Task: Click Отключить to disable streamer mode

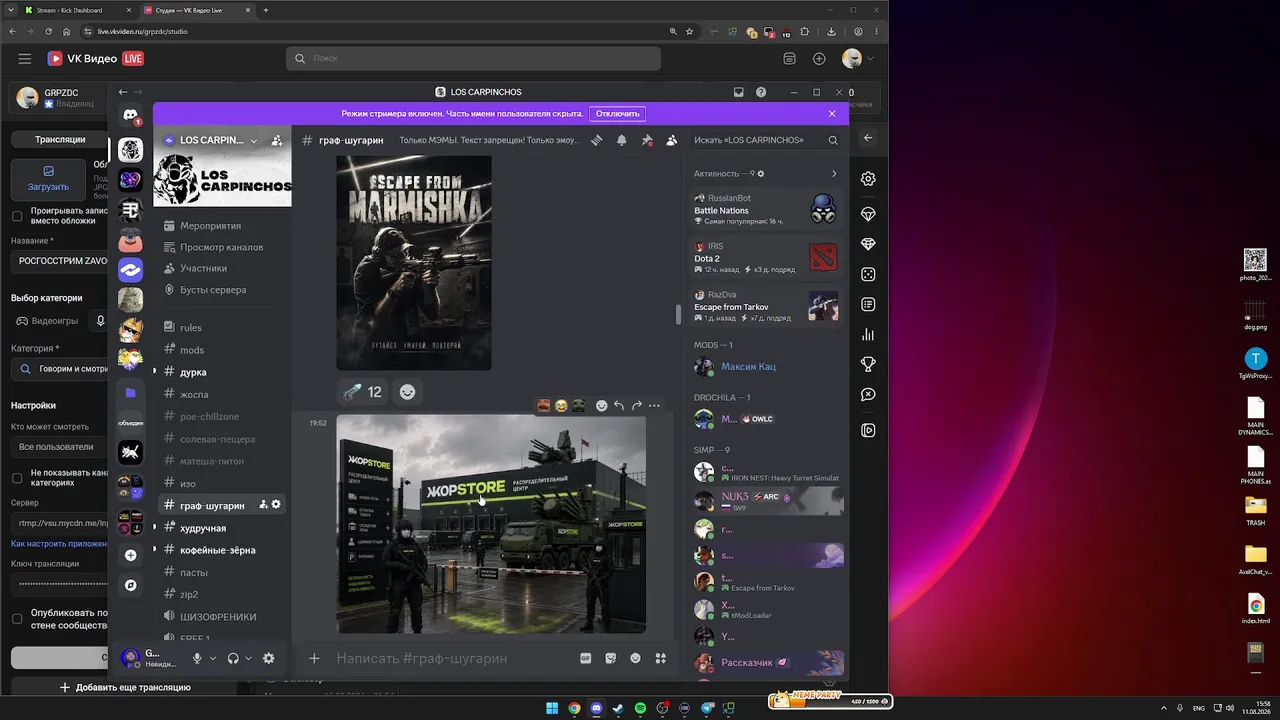Action: coord(617,114)
